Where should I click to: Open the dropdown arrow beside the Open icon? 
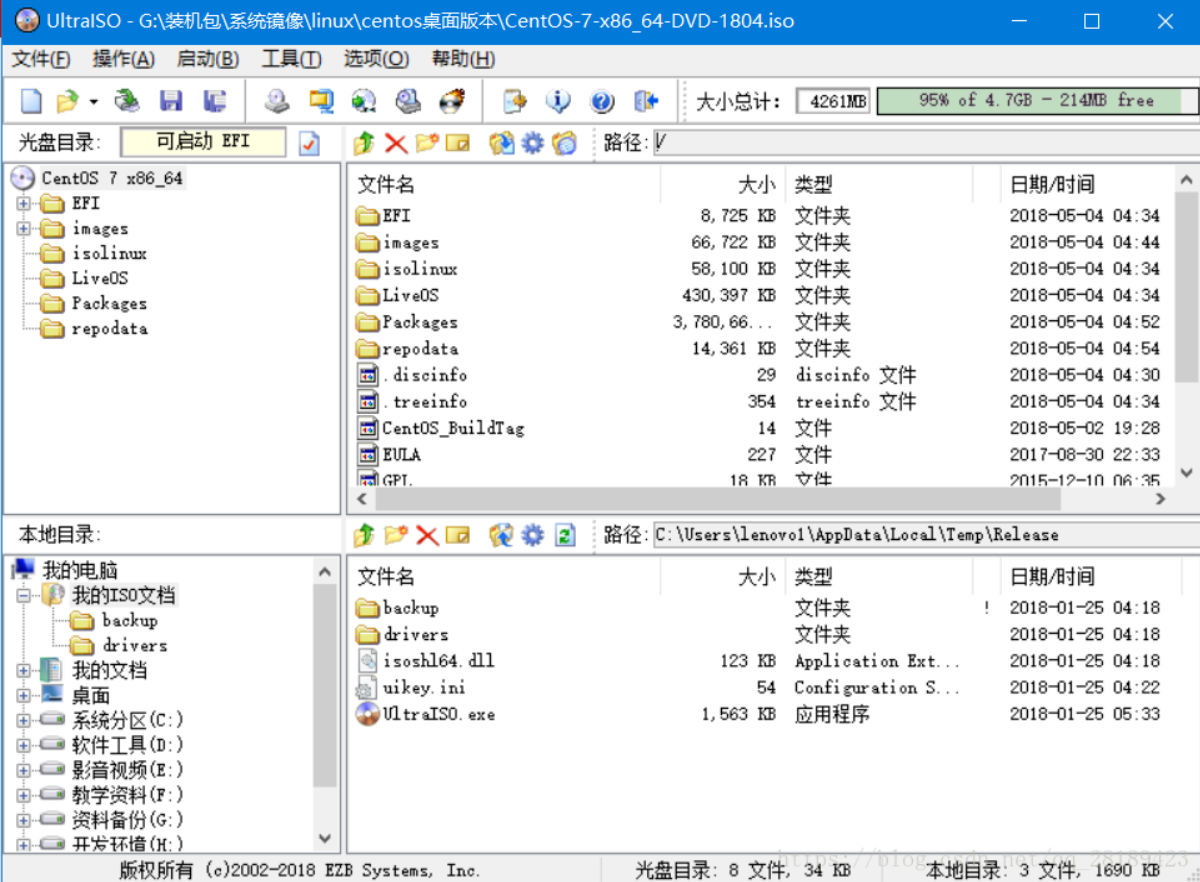point(93,102)
